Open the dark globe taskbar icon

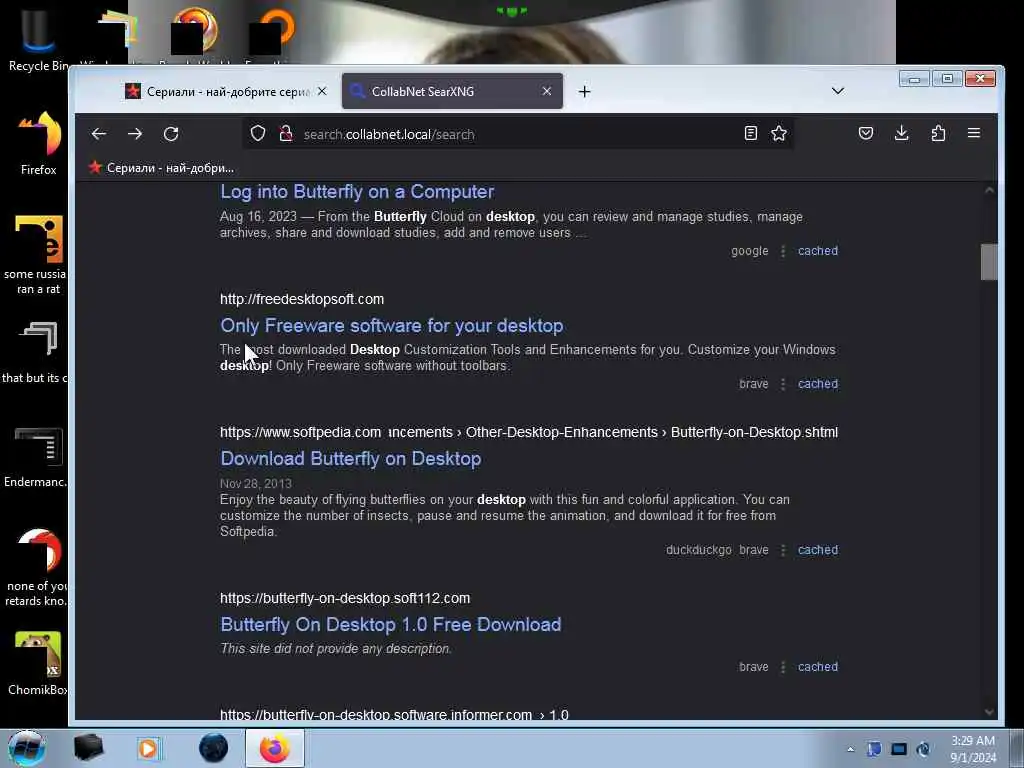[x=213, y=748]
